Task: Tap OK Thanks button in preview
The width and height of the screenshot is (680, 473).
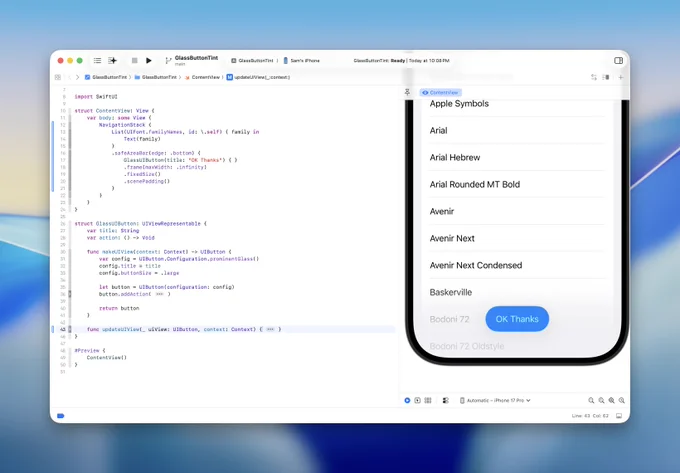Action: coord(517,319)
